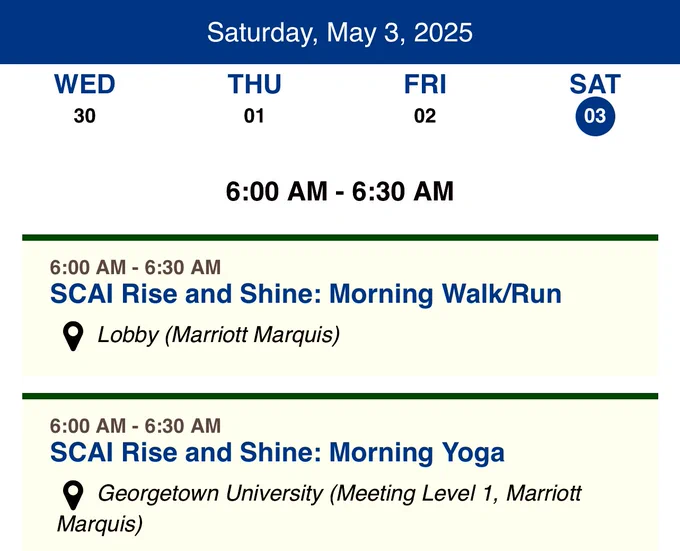The image size is (680, 551).
Task: Click date number 30
Action: [x=85, y=116]
